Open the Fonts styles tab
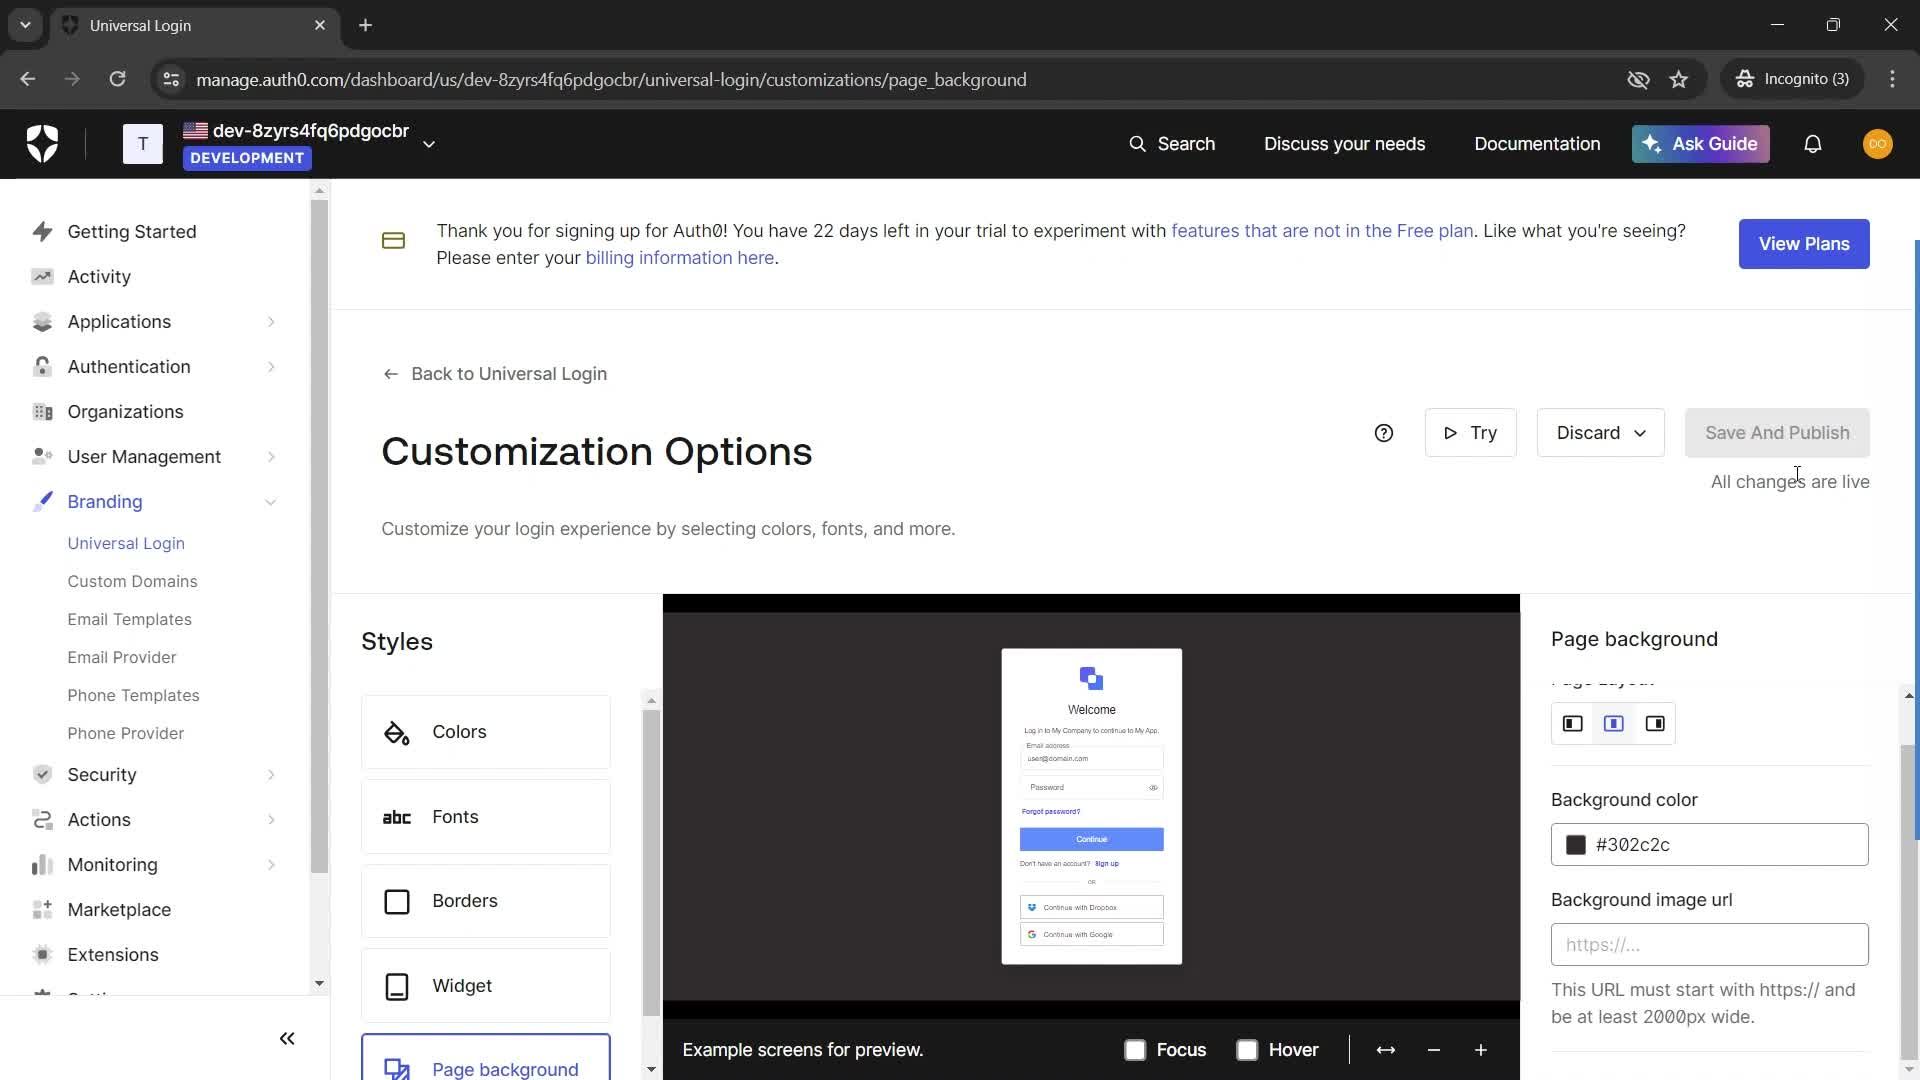This screenshot has width=1920, height=1080. pyautogui.click(x=486, y=817)
